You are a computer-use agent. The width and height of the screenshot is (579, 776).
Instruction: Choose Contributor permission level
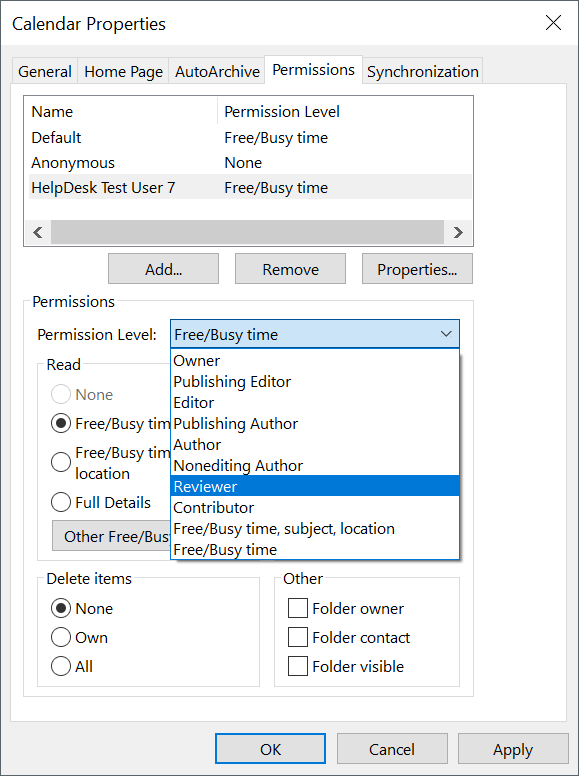tap(315, 508)
